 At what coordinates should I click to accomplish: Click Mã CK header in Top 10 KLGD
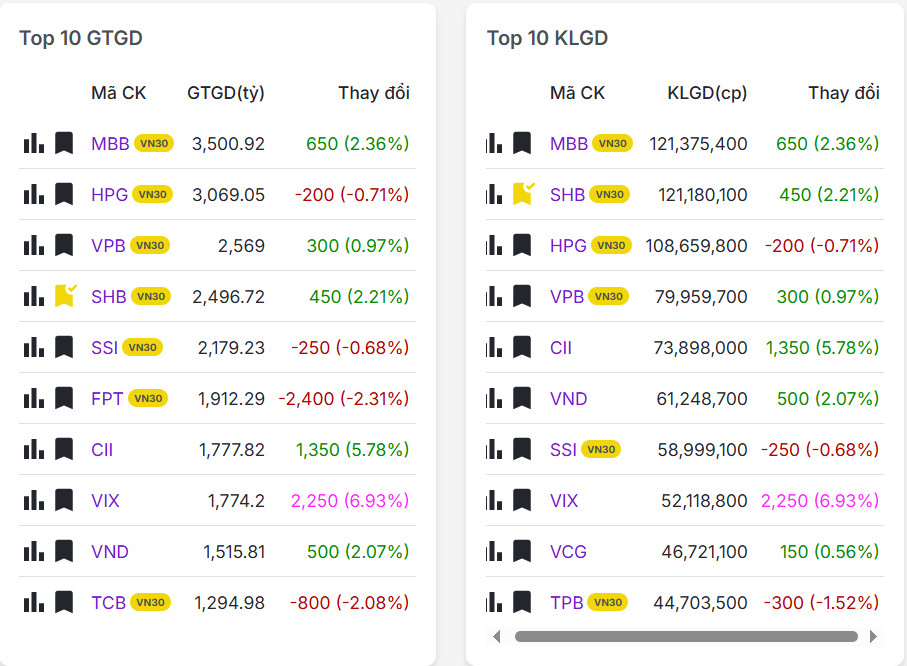(577, 93)
